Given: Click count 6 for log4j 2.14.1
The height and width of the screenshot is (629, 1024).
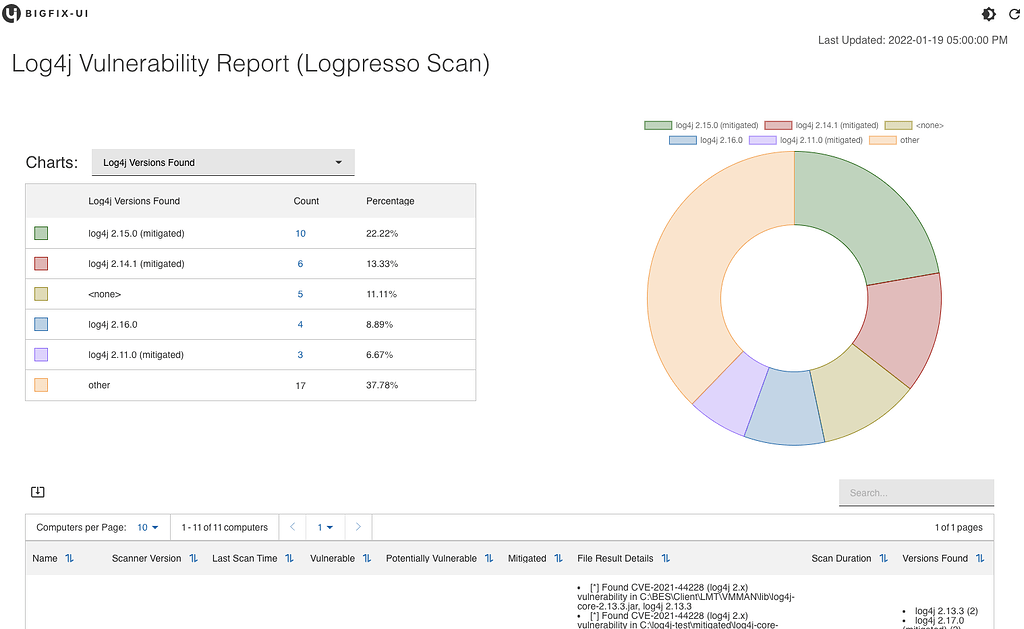Looking at the screenshot, I should 300,264.
